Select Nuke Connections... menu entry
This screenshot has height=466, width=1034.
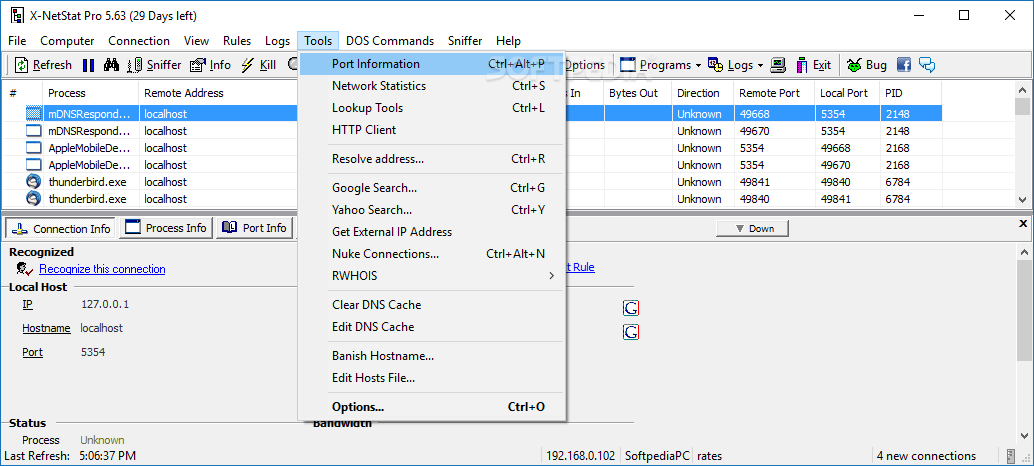(431, 254)
